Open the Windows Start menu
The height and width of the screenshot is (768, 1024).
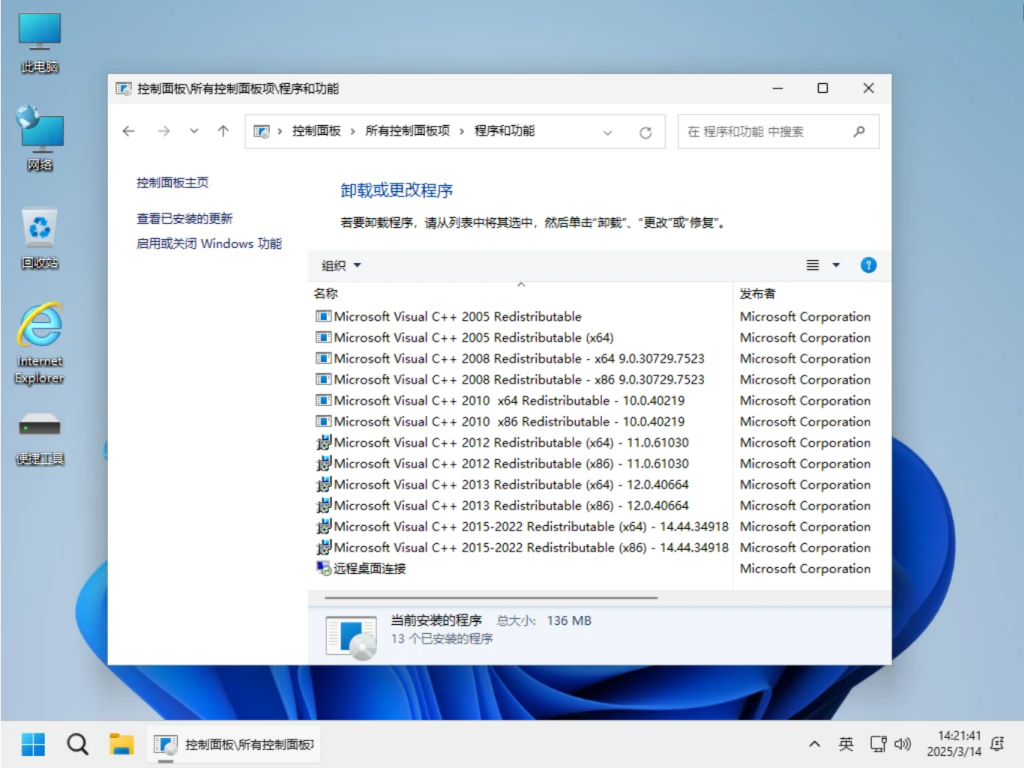click(33, 744)
